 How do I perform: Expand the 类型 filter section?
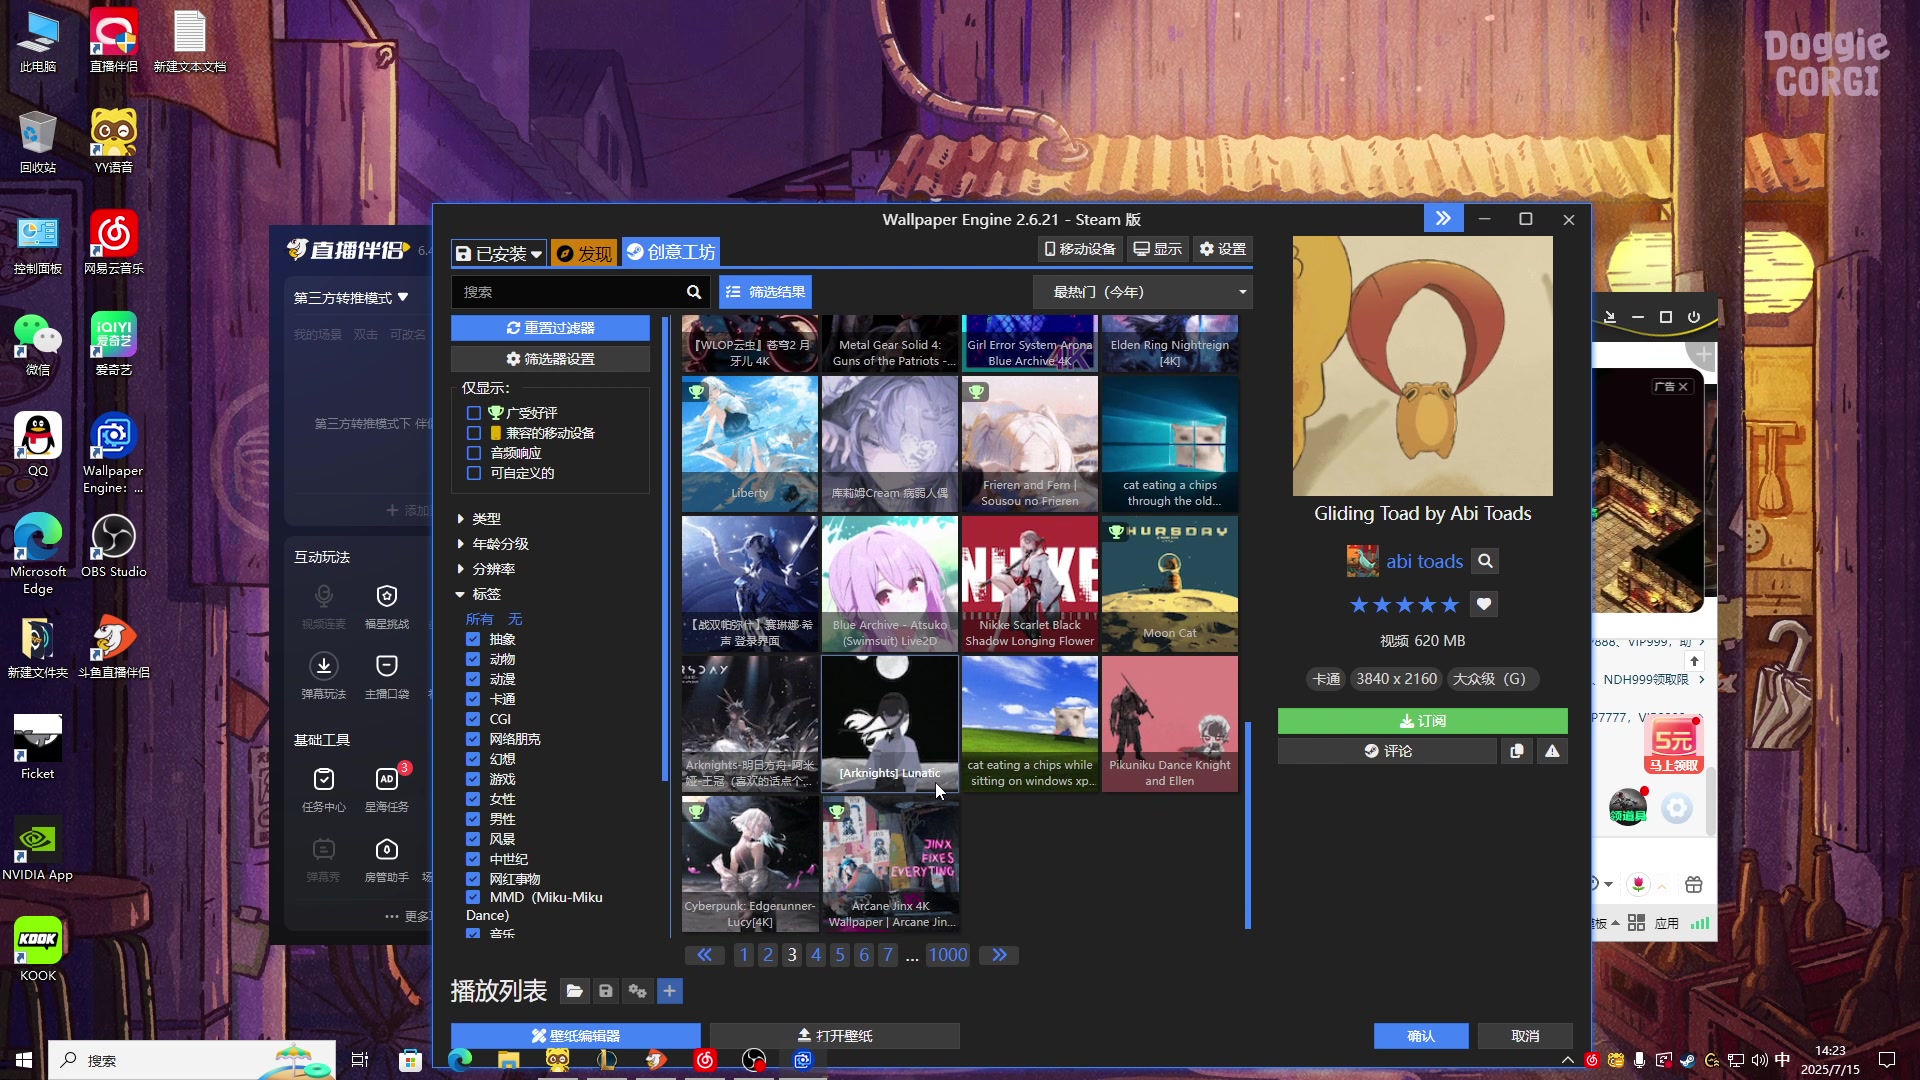click(478, 519)
